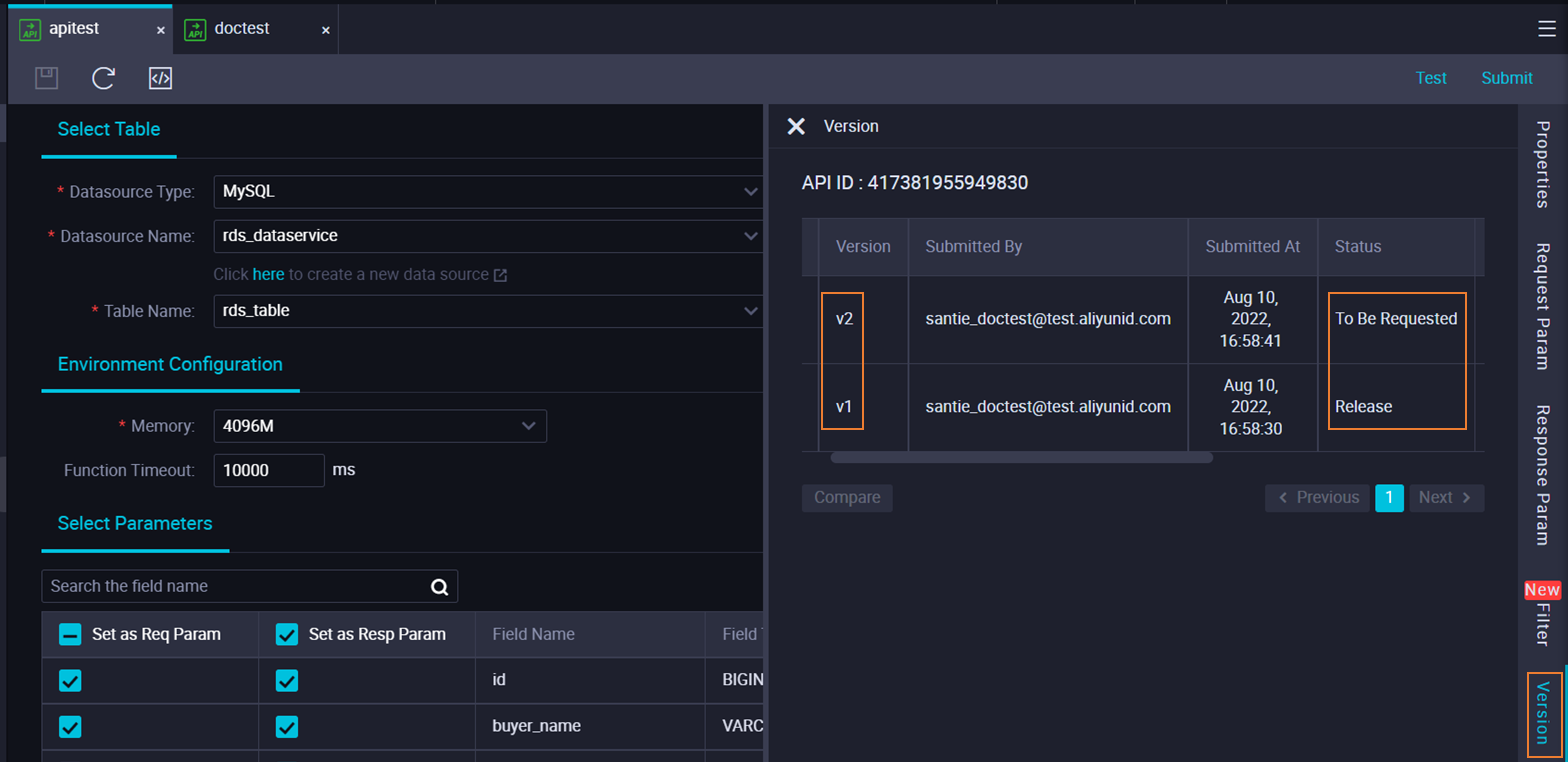Image resolution: width=1568 pixels, height=762 pixels.
Task: Select page 1 in version pagination
Action: (x=1390, y=498)
